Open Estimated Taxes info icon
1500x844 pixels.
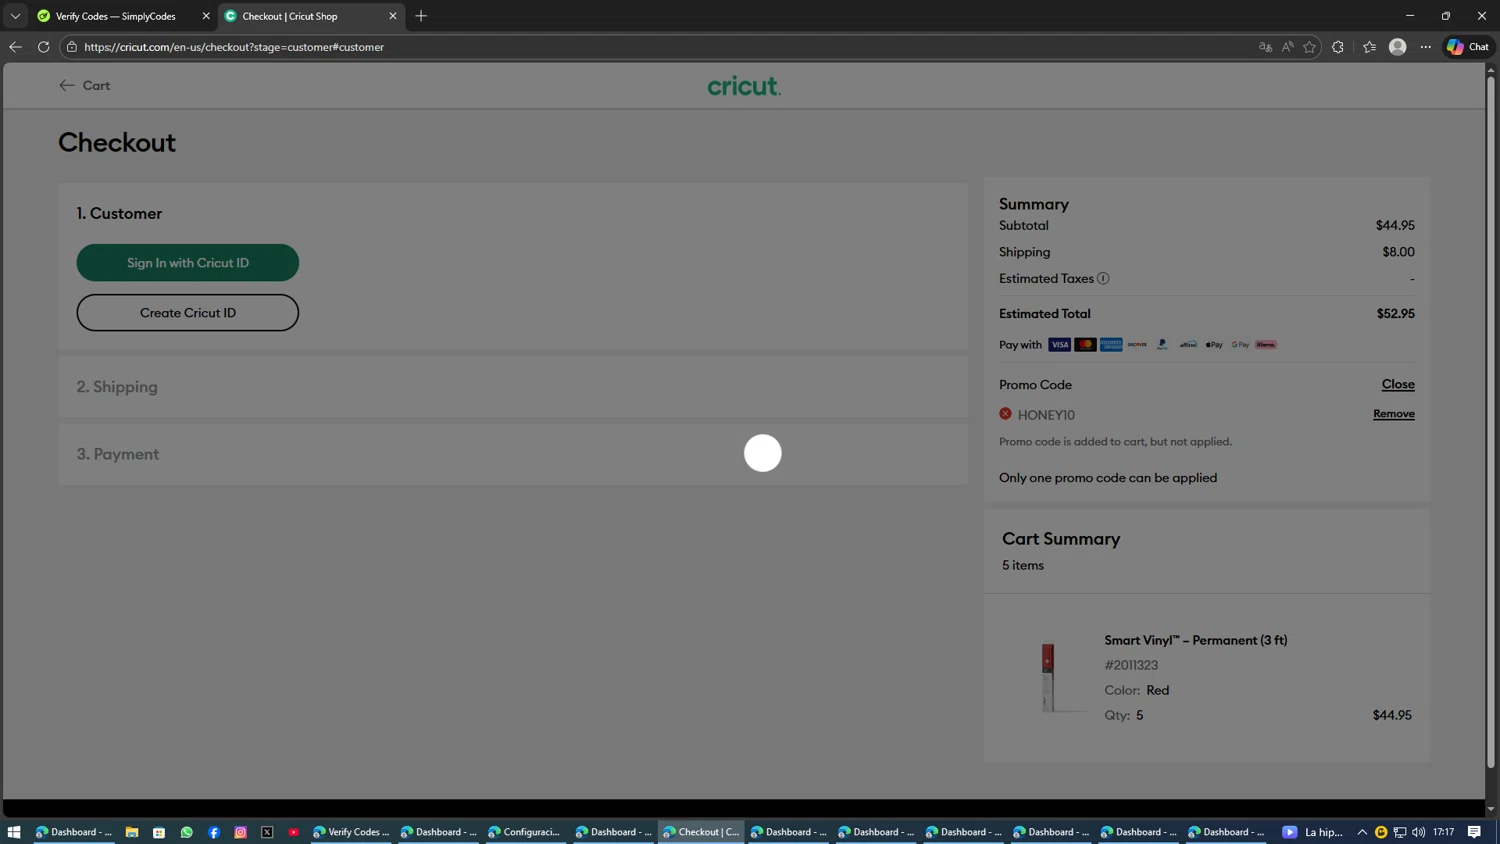coord(1103,279)
